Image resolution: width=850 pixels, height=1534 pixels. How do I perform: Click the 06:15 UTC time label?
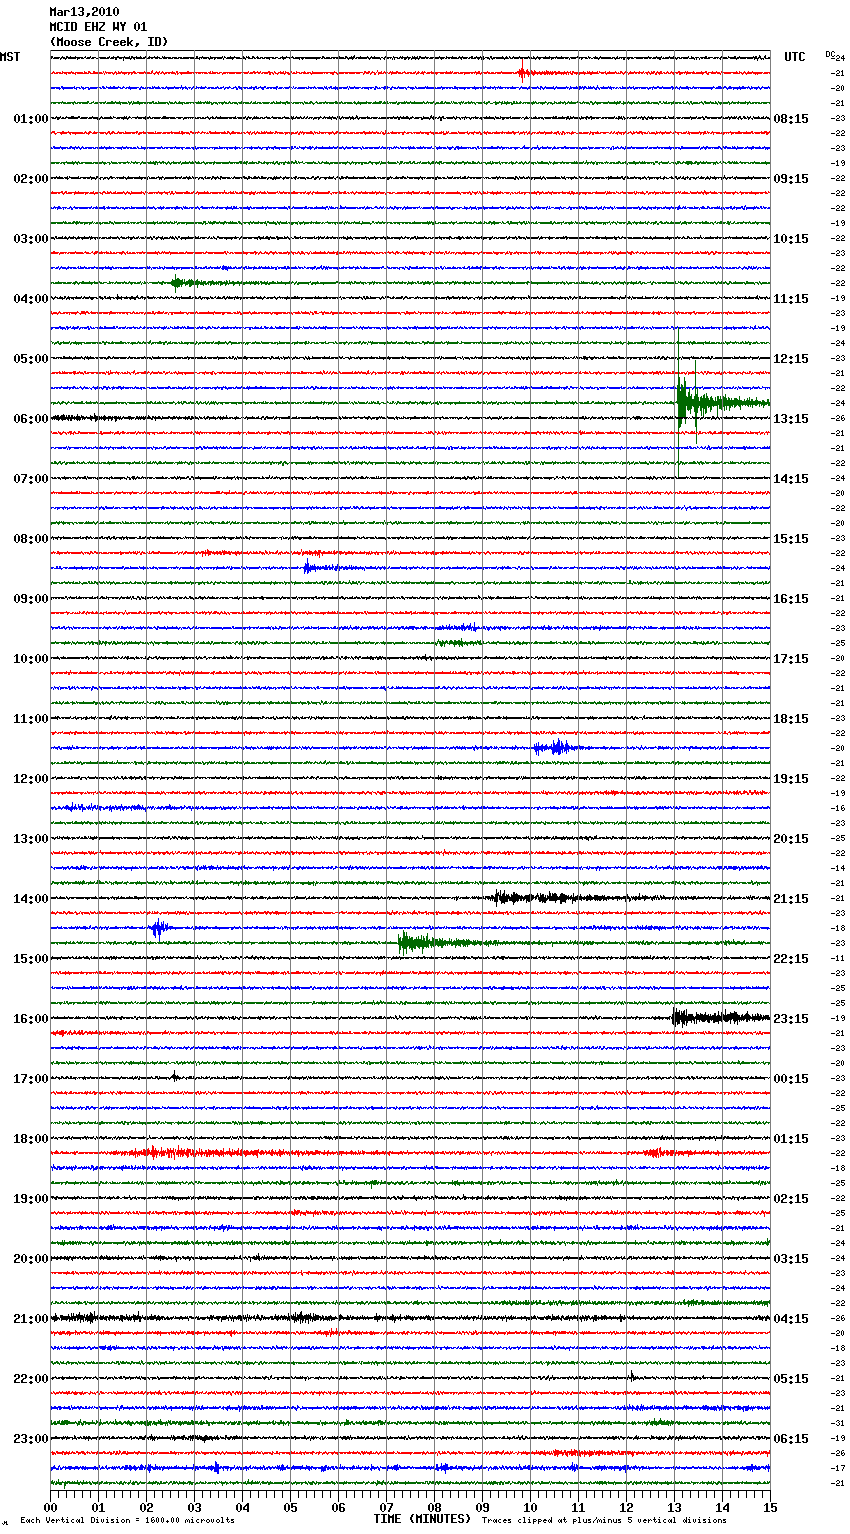tap(791, 1439)
